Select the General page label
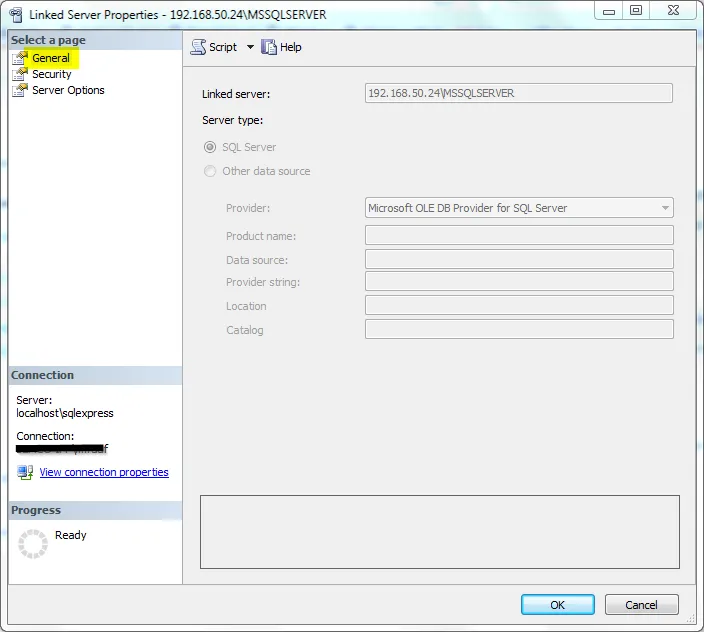 click(51, 58)
